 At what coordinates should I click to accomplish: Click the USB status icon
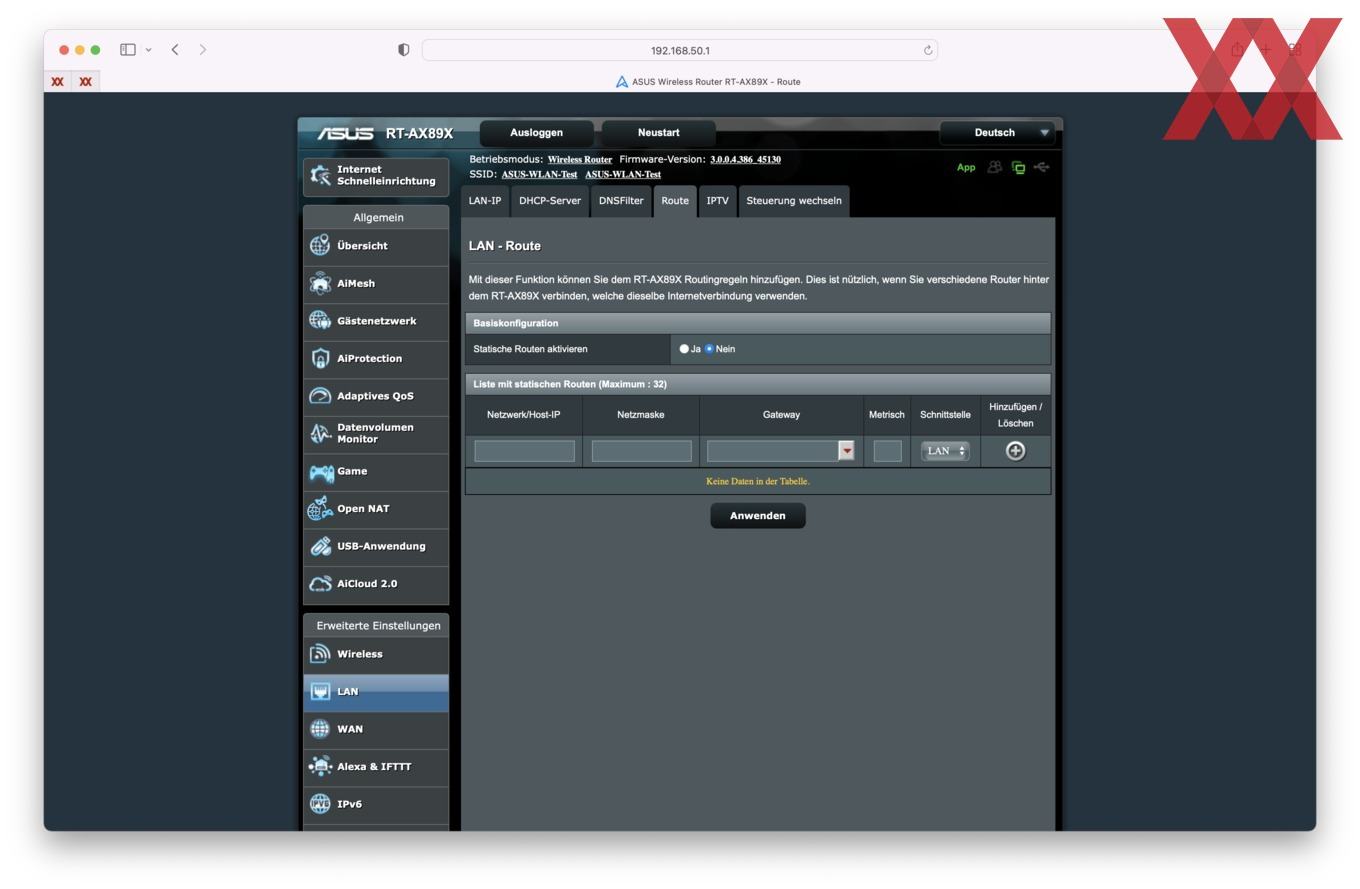1042,167
